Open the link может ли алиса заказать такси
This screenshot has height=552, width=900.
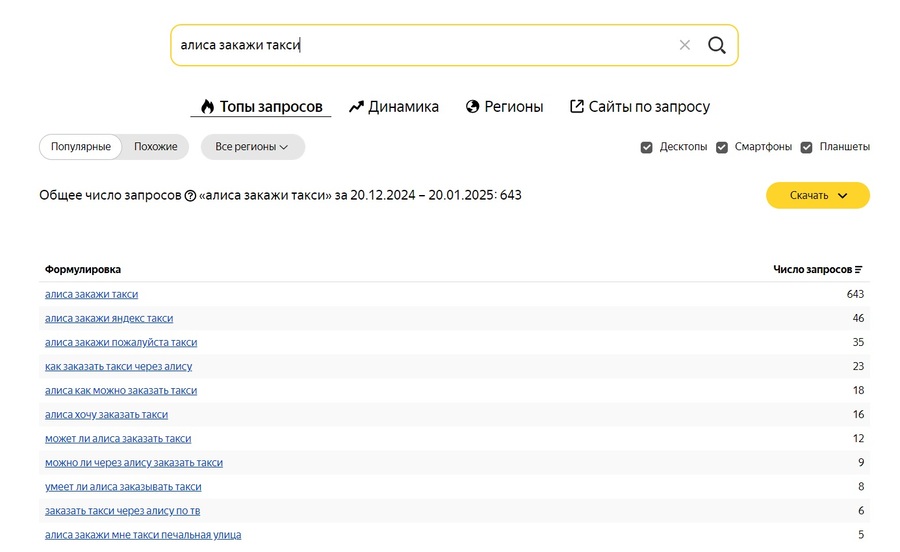(x=118, y=439)
